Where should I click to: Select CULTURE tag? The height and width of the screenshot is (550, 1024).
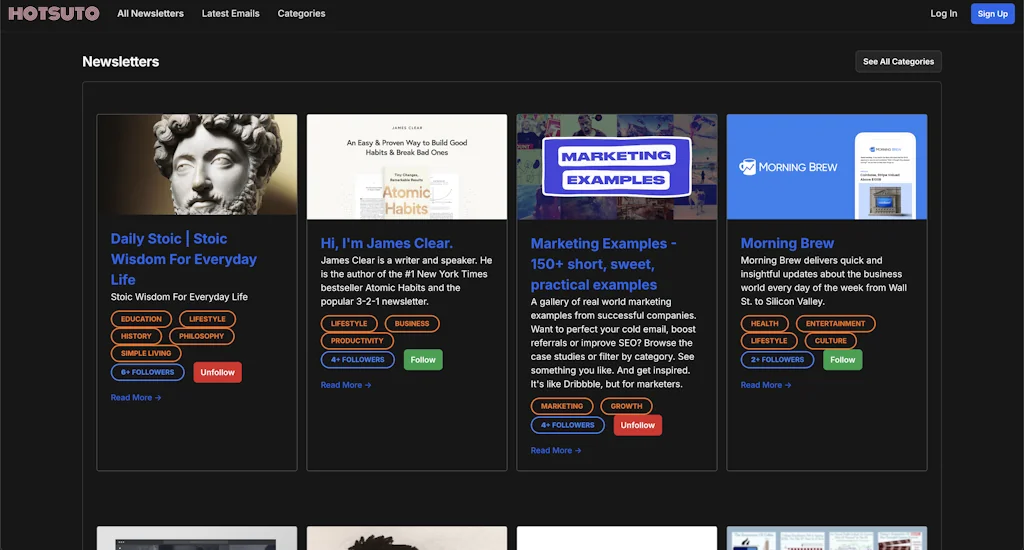tap(830, 340)
